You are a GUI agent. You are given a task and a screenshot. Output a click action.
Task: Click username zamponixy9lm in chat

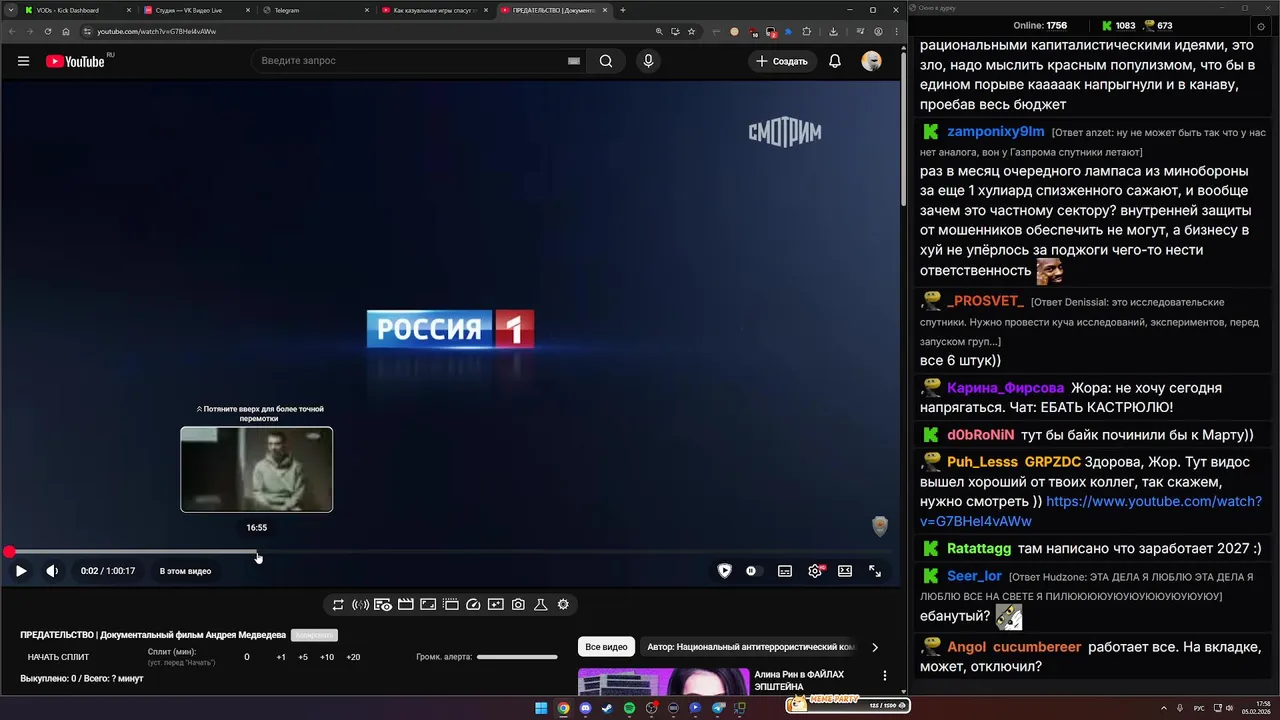[996, 131]
